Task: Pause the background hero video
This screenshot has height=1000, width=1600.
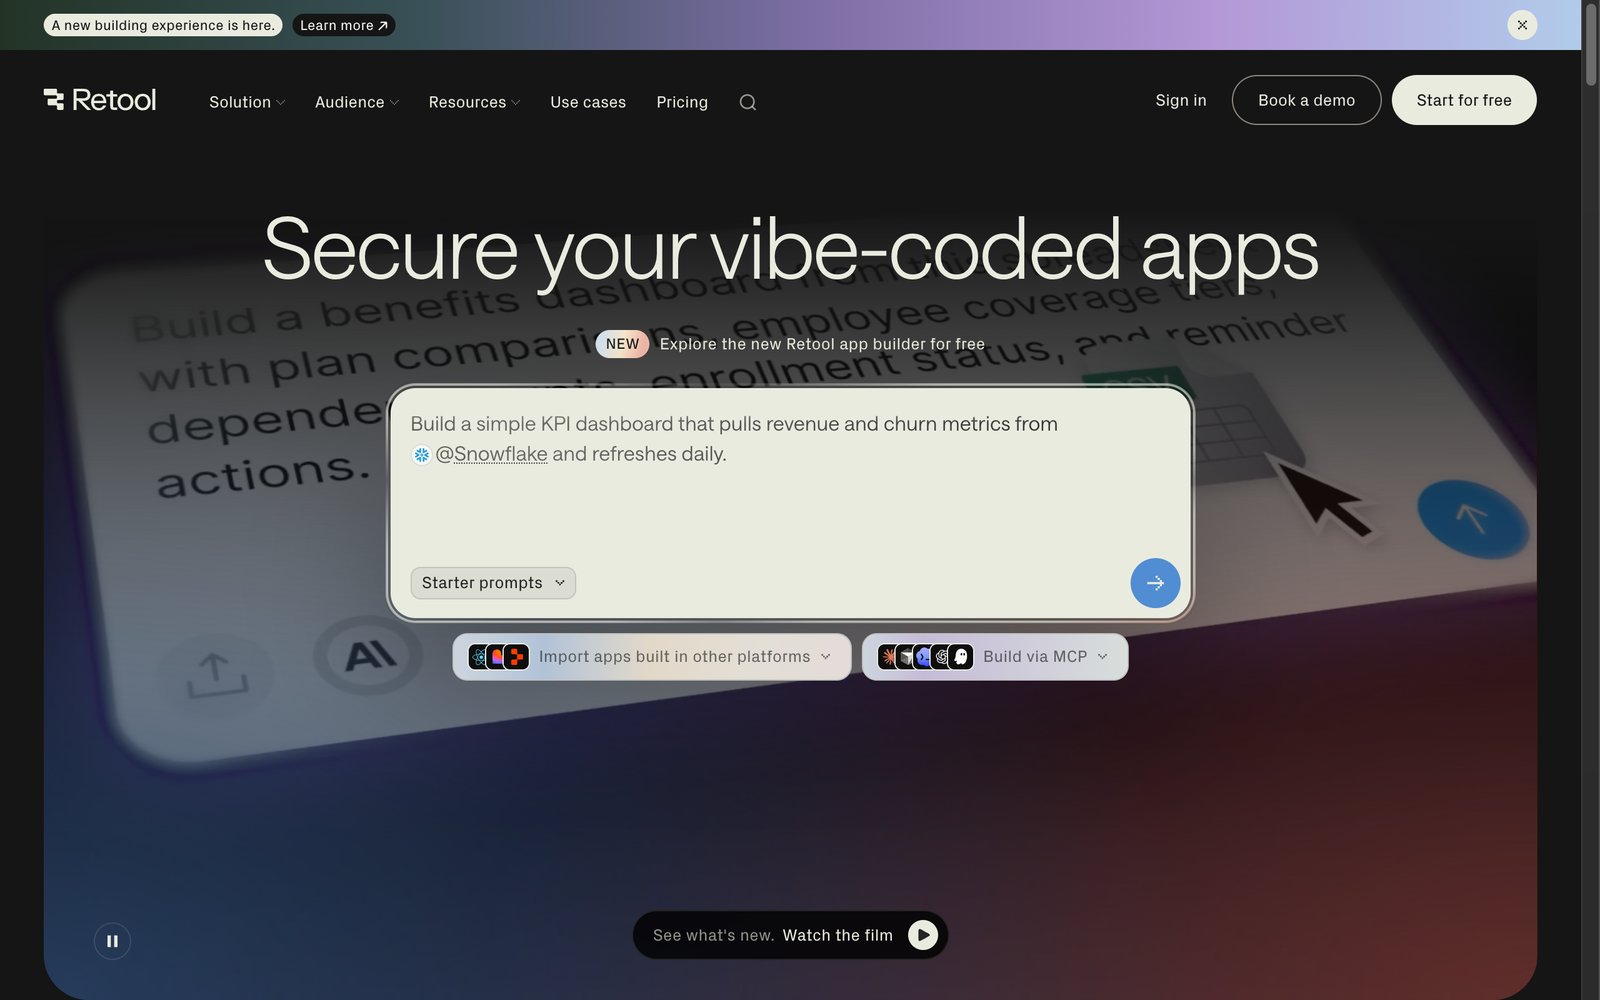Action: click(112, 941)
